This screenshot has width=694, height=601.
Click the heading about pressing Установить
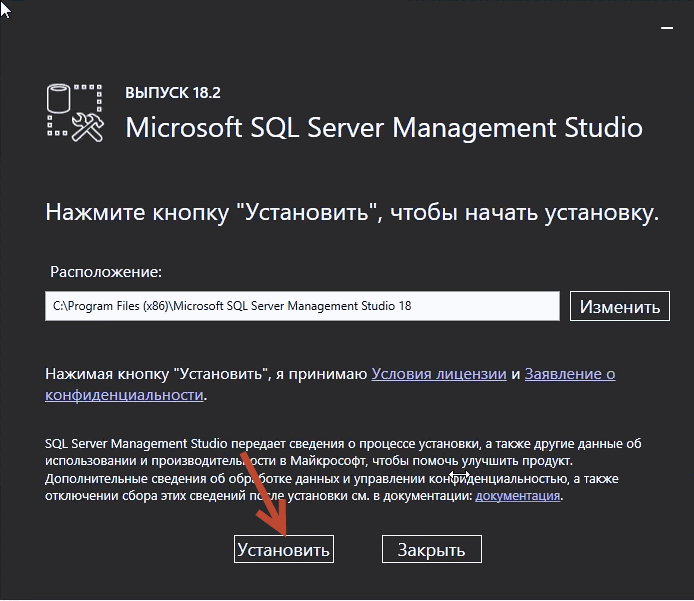352,213
